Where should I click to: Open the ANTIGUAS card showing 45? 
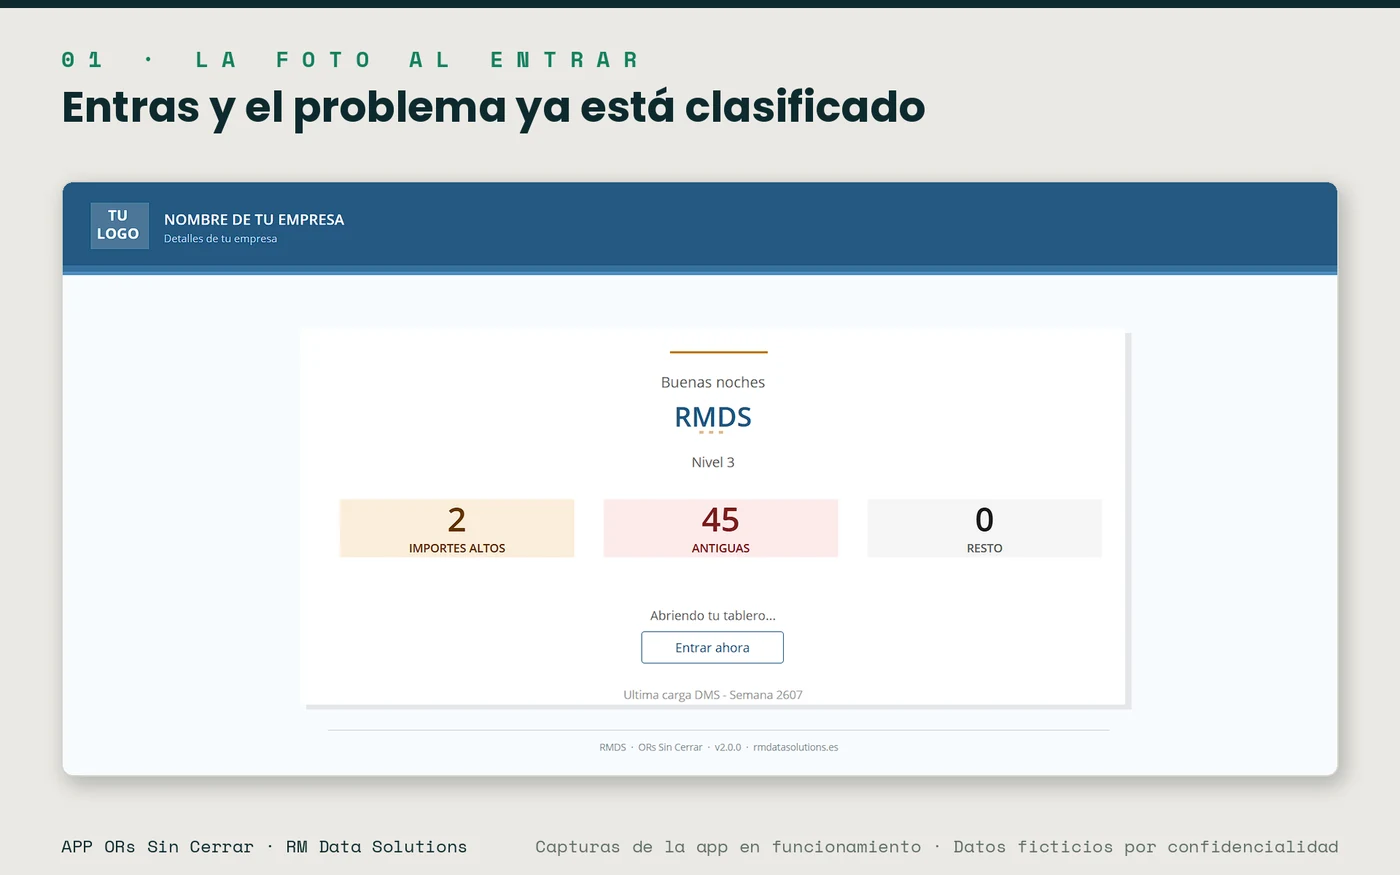[721, 528]
